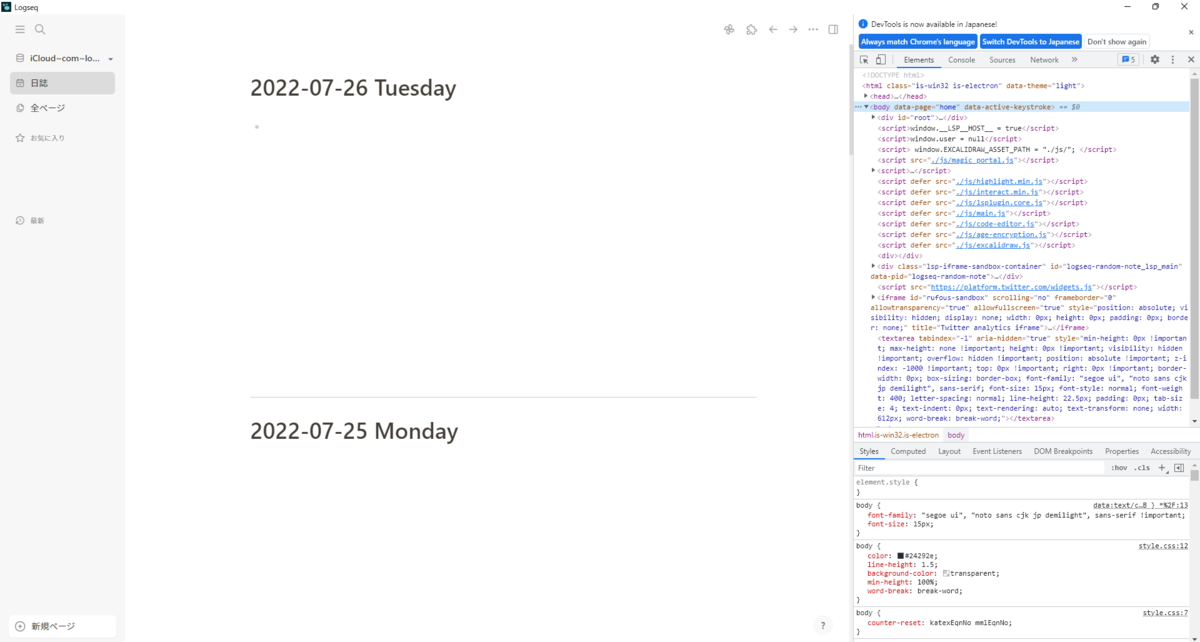
Task: Open the plugins puzzle-piece icon
Action: [751, 30]
